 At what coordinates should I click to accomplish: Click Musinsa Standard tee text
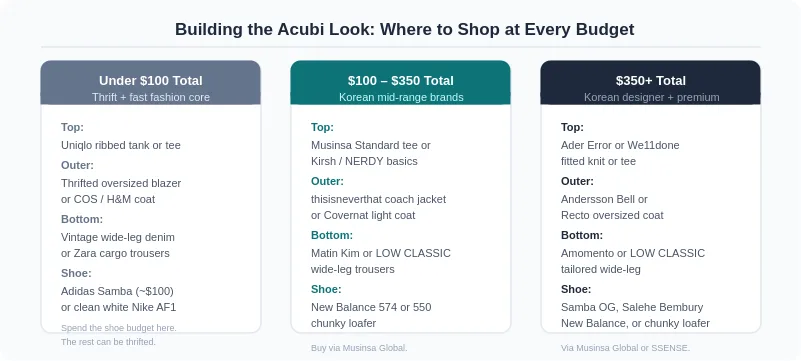click(x=371, y=146)
